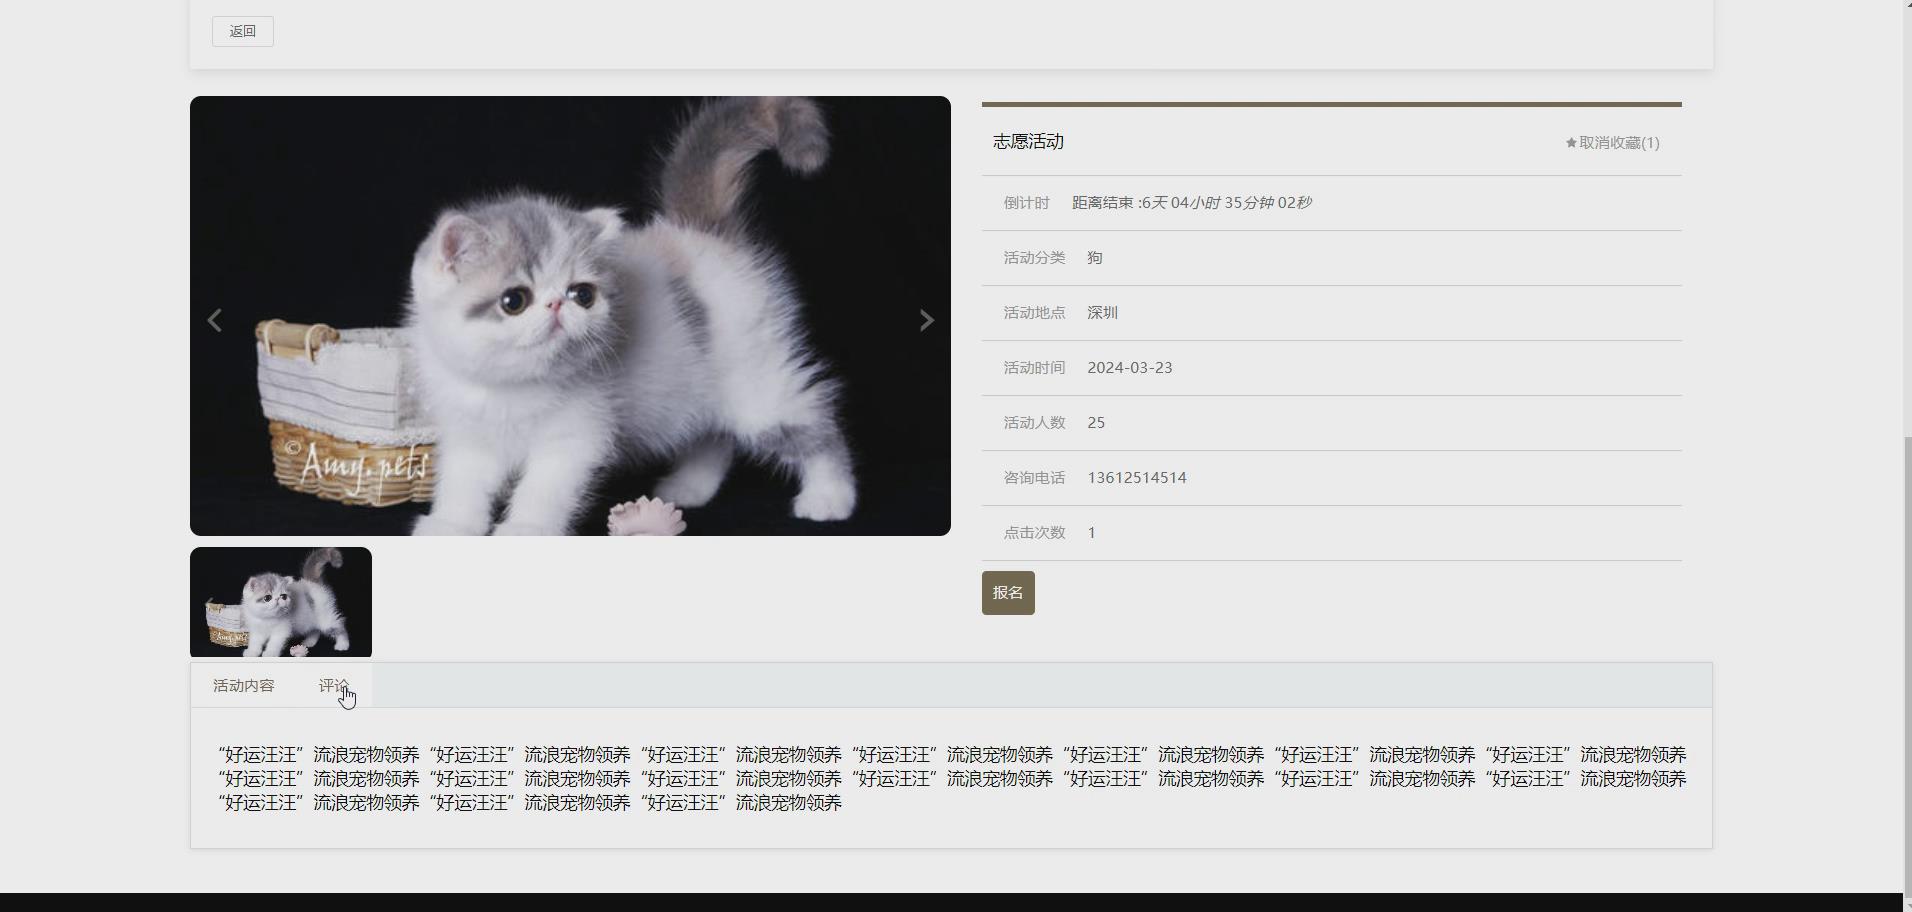This screenshot has width=1912, height=912.
Task: Click the 倒计时 label
Action: tap(1027, 203)
